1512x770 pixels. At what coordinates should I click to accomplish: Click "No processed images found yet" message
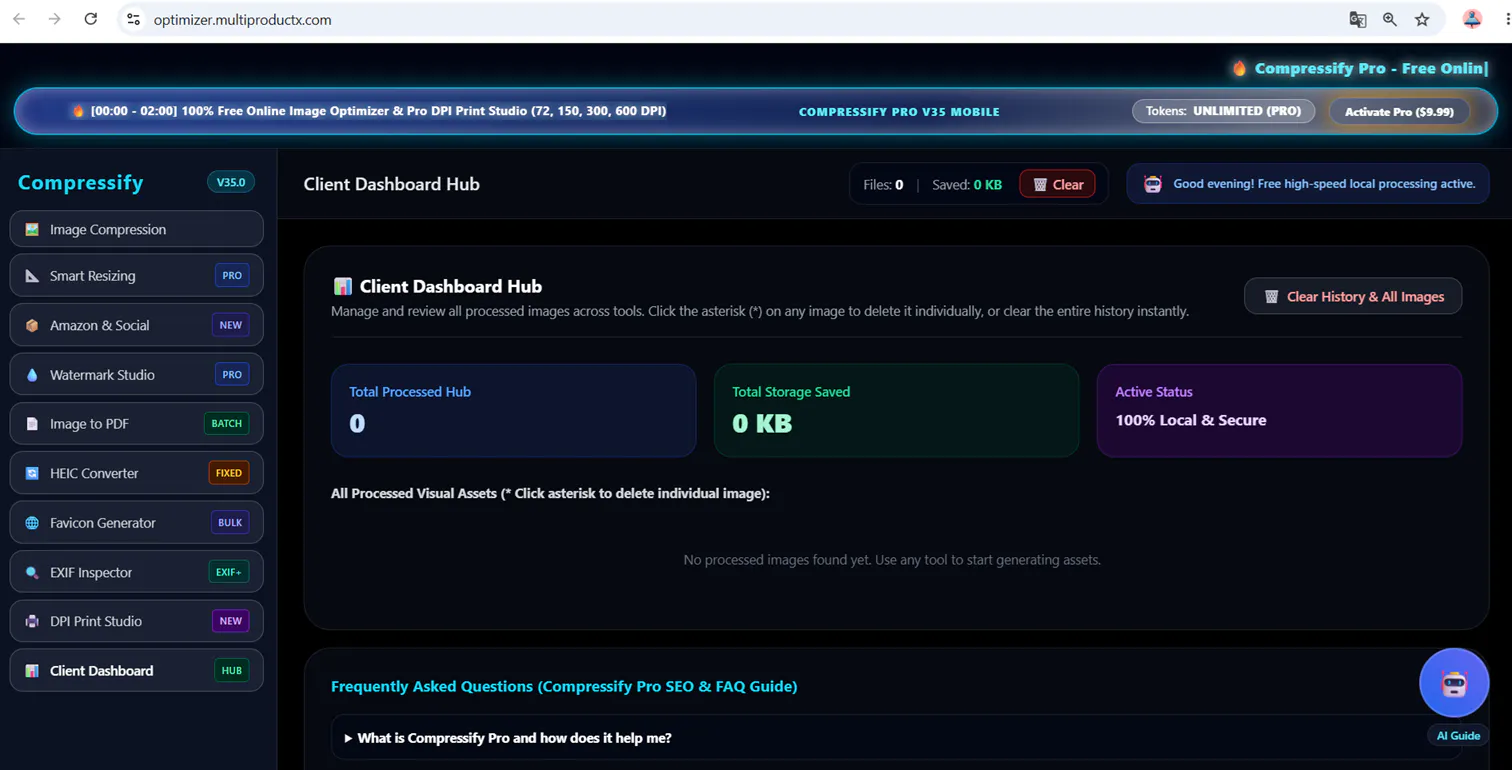click(x=892, y=560)
